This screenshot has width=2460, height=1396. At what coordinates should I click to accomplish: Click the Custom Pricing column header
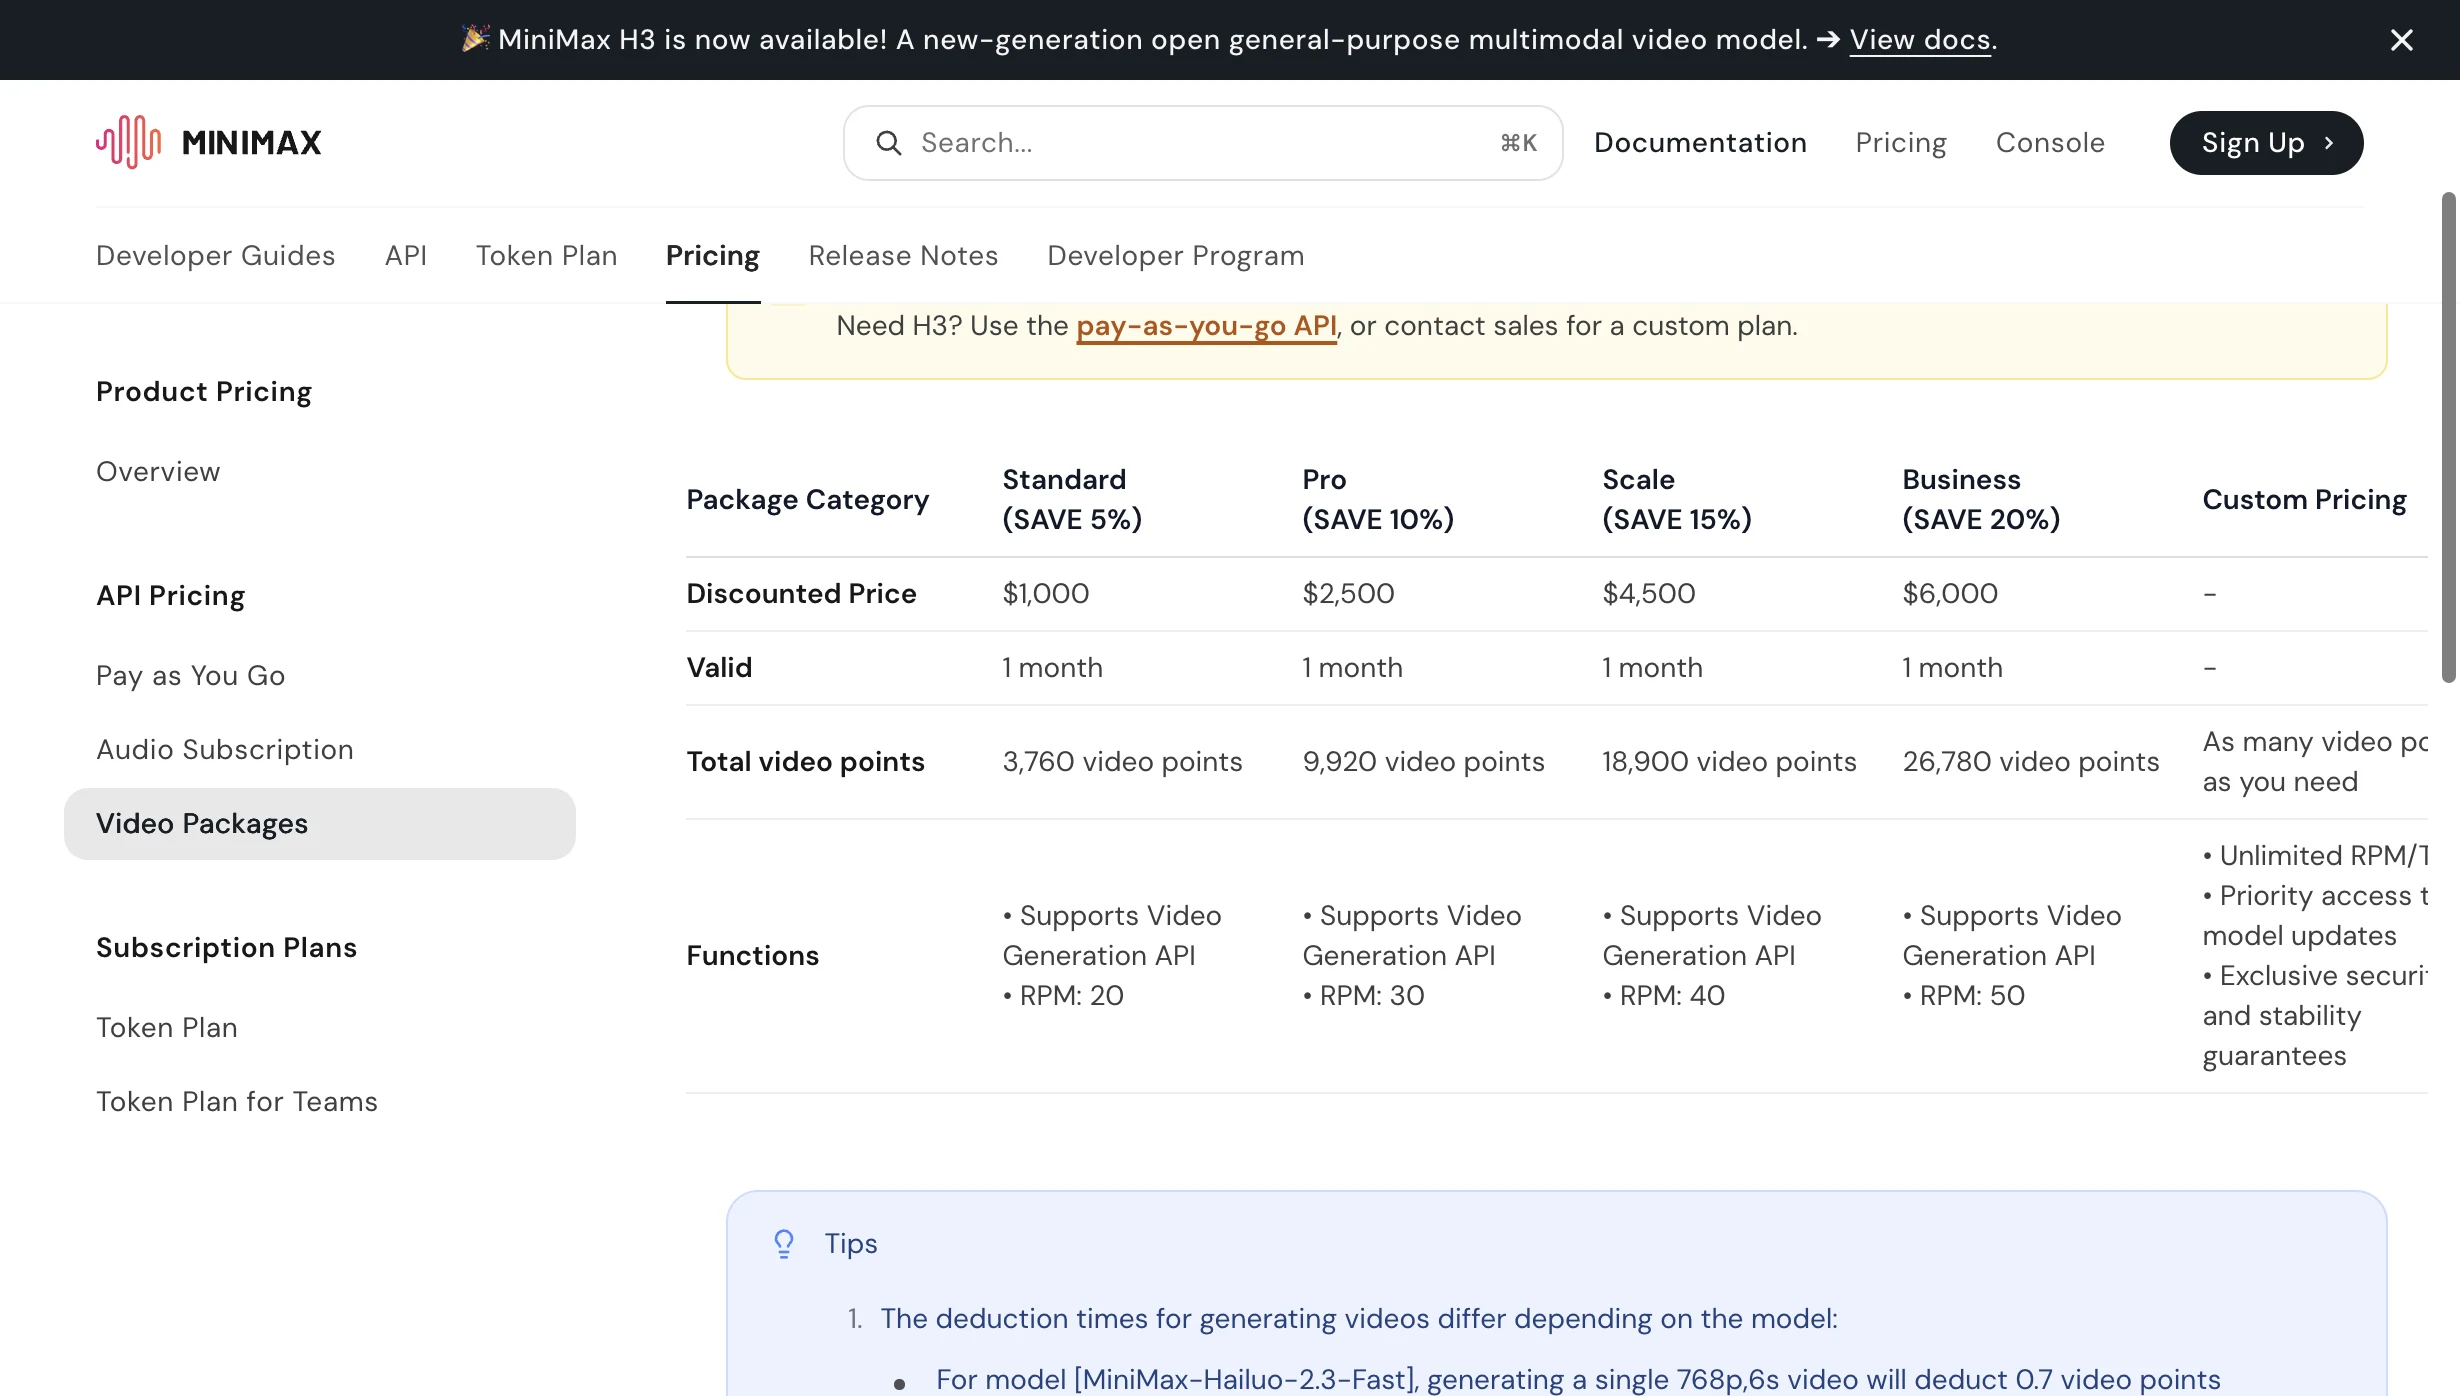[2305, 499]
